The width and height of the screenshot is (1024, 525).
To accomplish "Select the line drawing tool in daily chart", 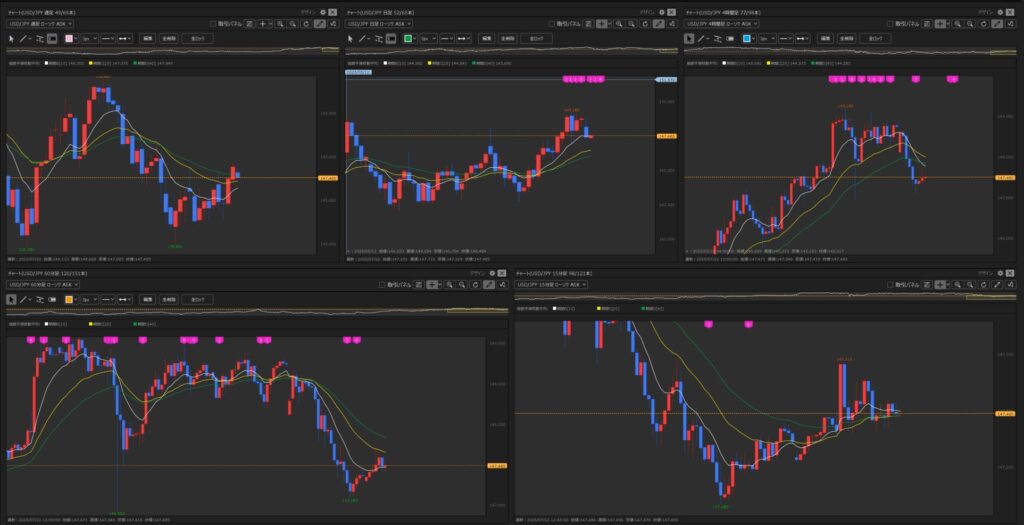I will (x=362, y=39).
